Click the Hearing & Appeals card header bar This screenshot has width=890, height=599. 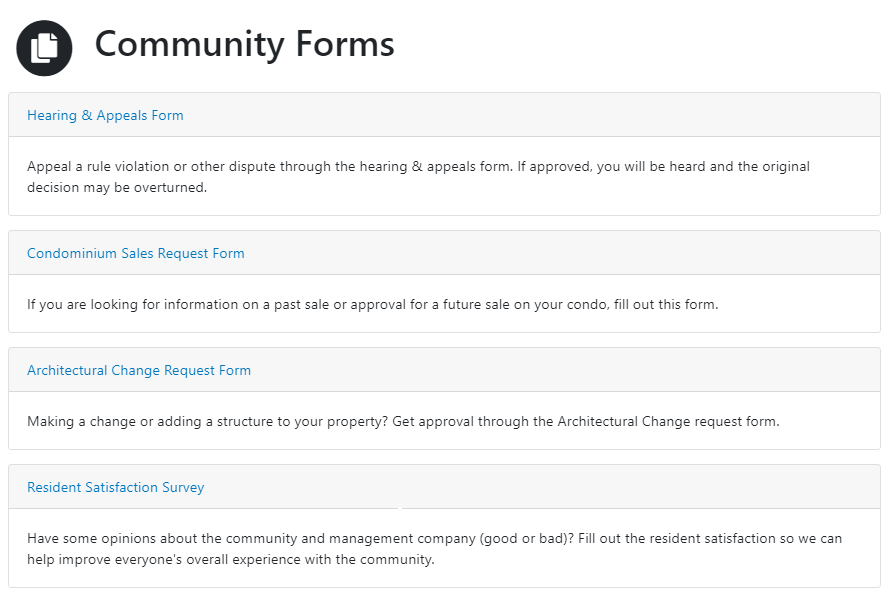pyautogui.click(x=444, y=115)
